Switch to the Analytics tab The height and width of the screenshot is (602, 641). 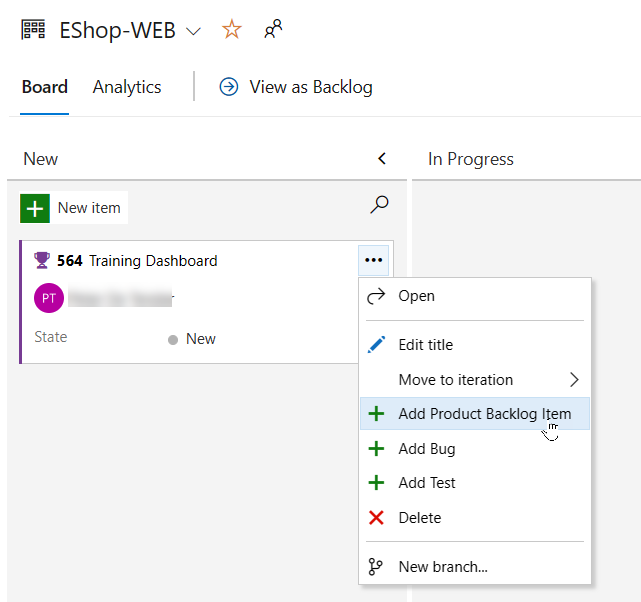pos(127,87)
